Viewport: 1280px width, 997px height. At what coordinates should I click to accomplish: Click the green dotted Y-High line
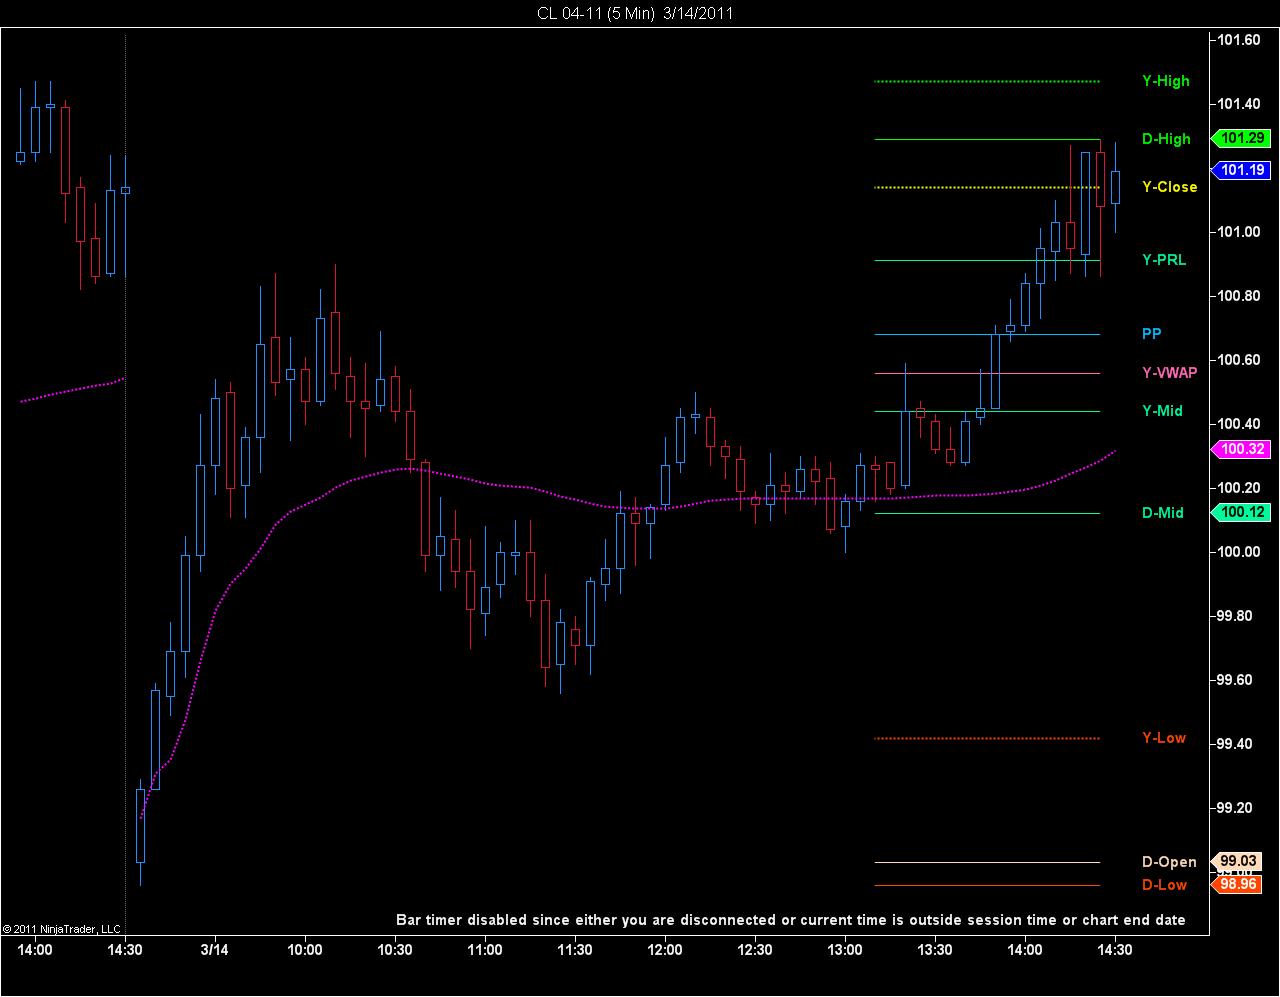pos(987,81)
